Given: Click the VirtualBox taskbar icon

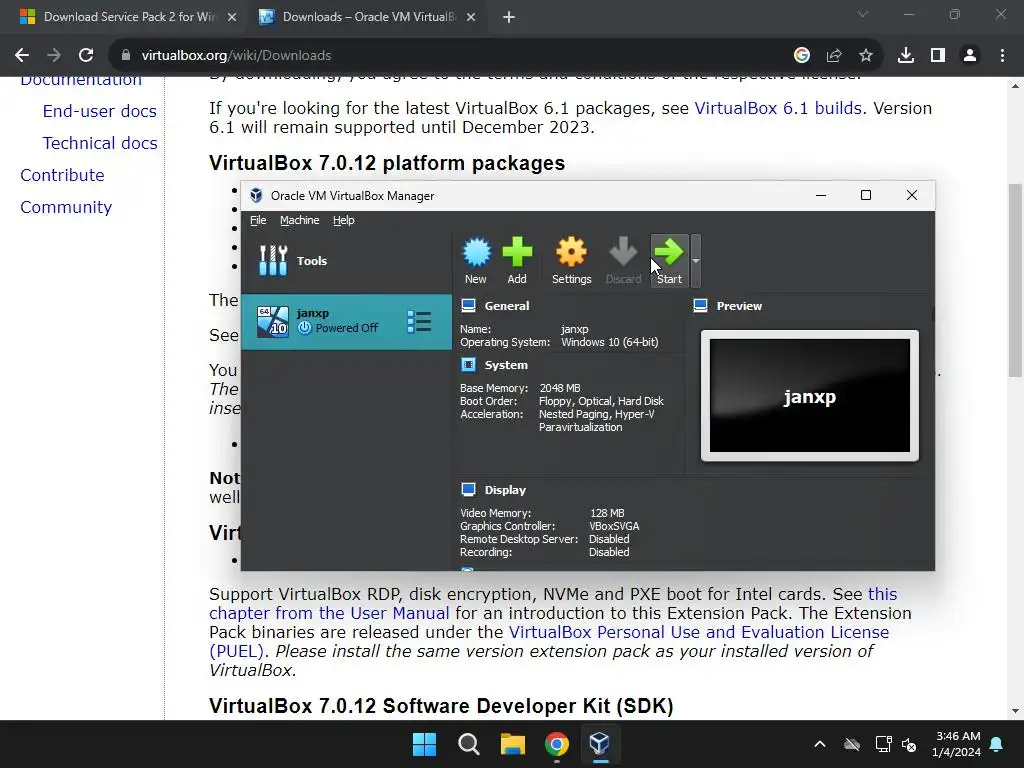Looking at the screenshot, I should pyautogui.click(x=600, y=744).
